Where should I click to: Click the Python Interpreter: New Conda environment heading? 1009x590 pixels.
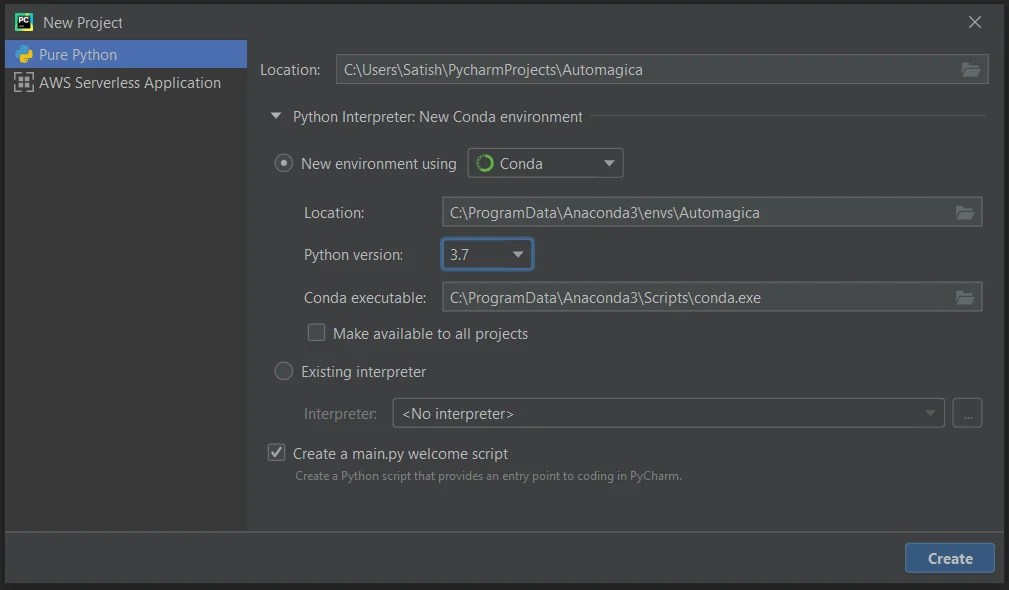click(438, 116)
